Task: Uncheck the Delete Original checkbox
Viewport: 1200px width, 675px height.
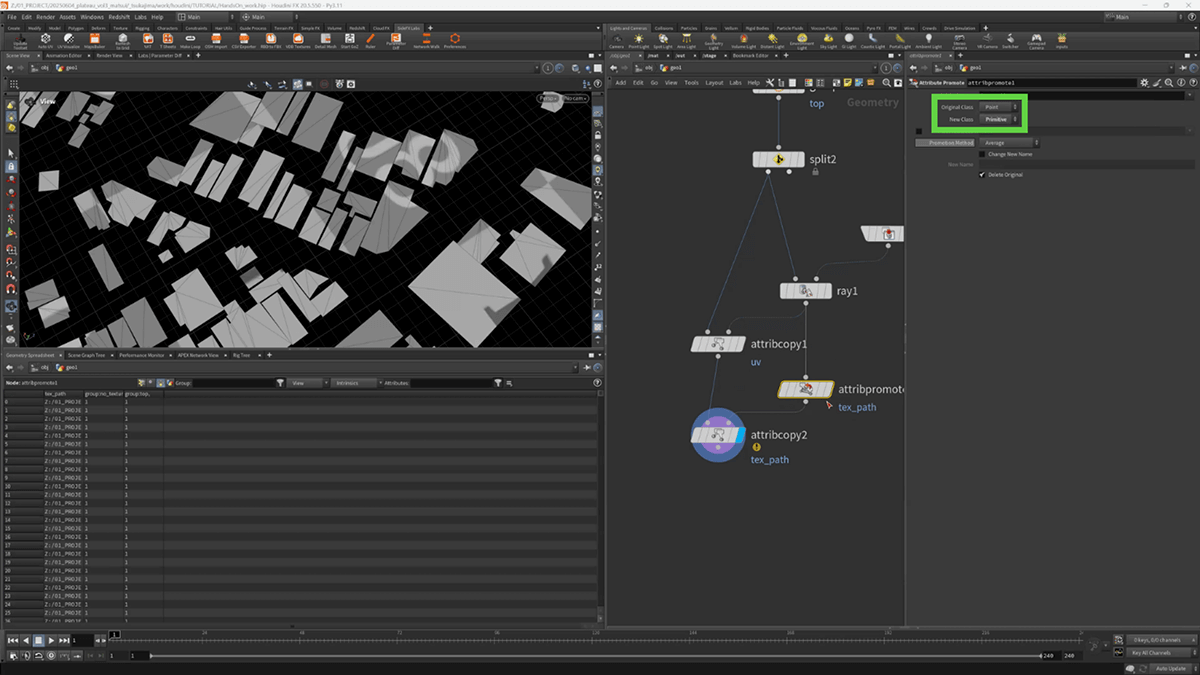Action: tap(982, 175)
